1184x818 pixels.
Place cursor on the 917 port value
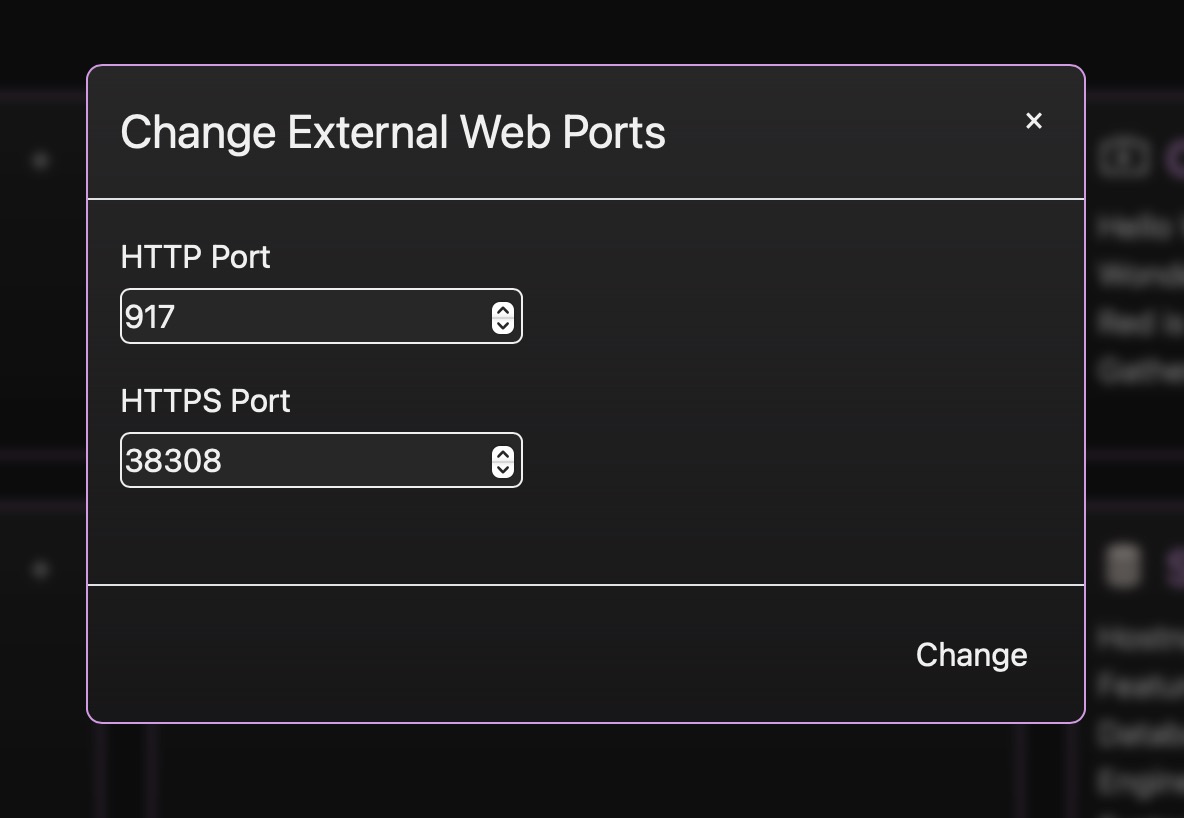150,317
